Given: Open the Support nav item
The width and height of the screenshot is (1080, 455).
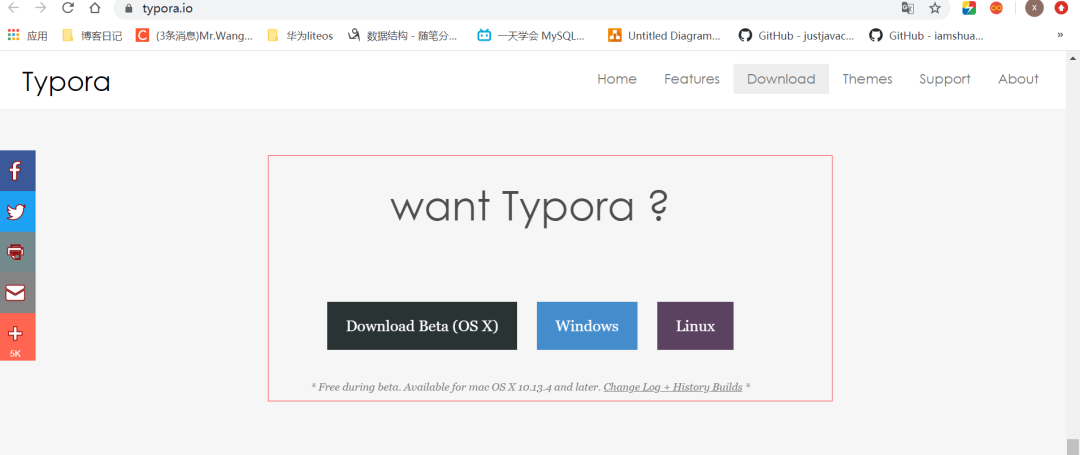Looking at the screenshot, I should coord(944,79).
